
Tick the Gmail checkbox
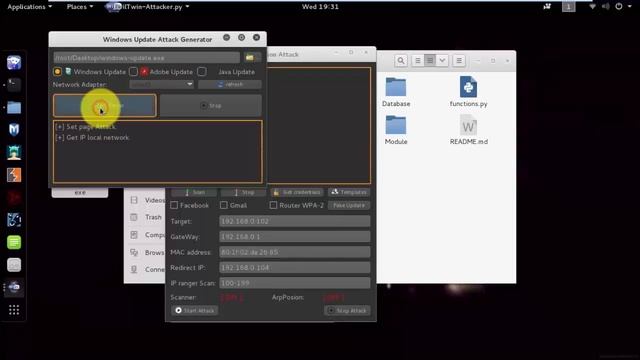(224, 205)
